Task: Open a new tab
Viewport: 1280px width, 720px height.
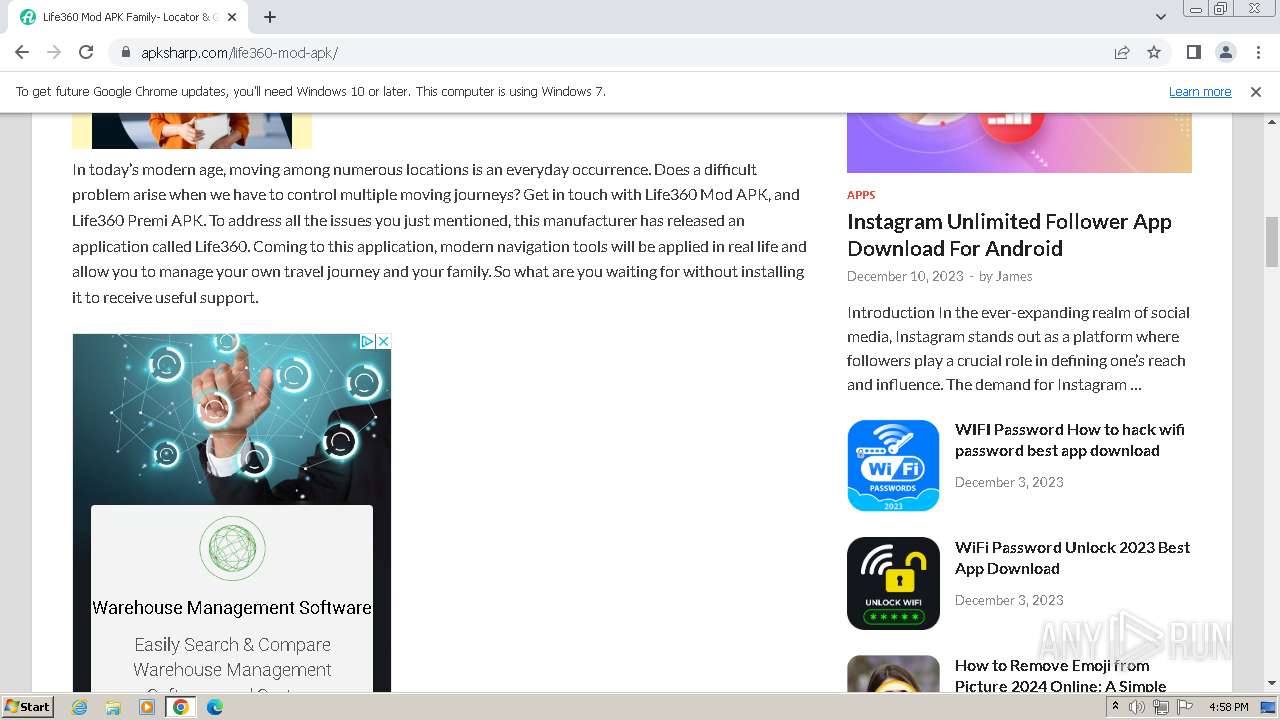Action: pos(270,17)
